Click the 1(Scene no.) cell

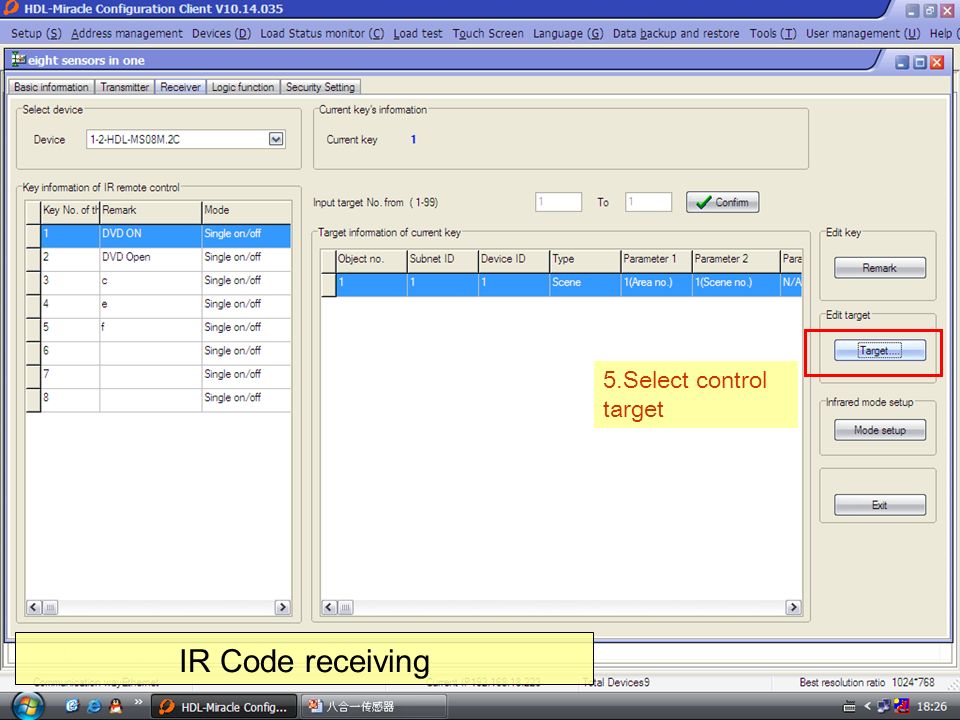[x=735, y=283]
